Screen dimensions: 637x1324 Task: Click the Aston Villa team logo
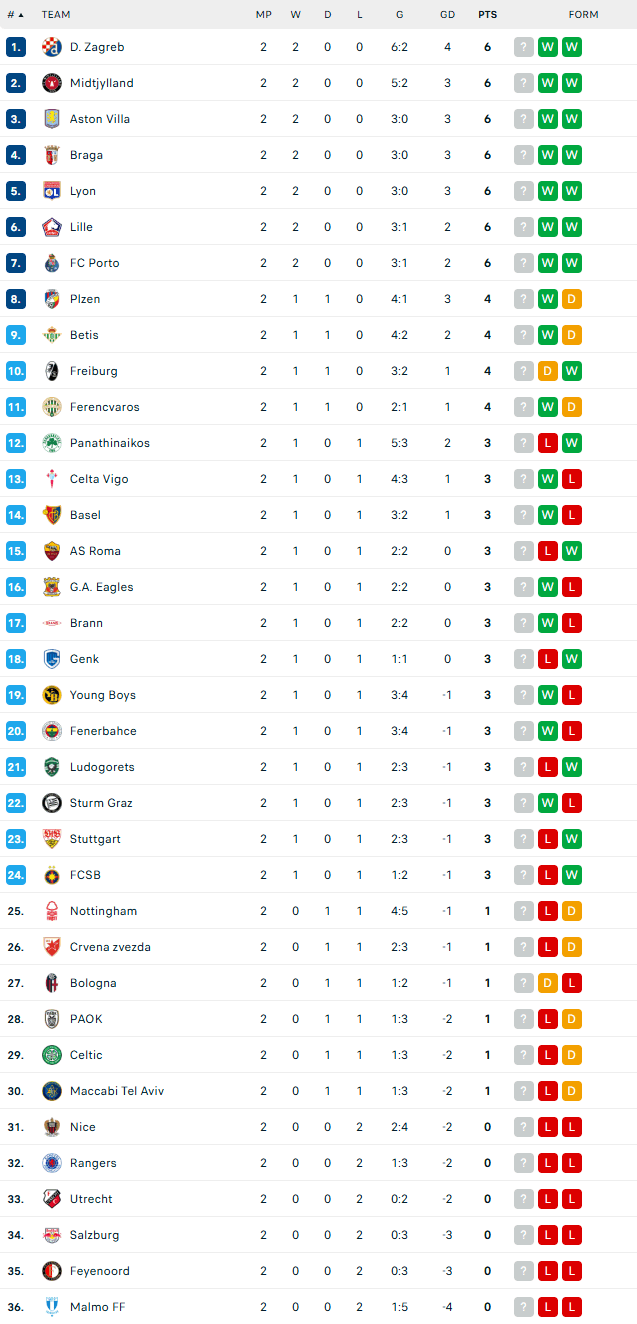(52, 119)
